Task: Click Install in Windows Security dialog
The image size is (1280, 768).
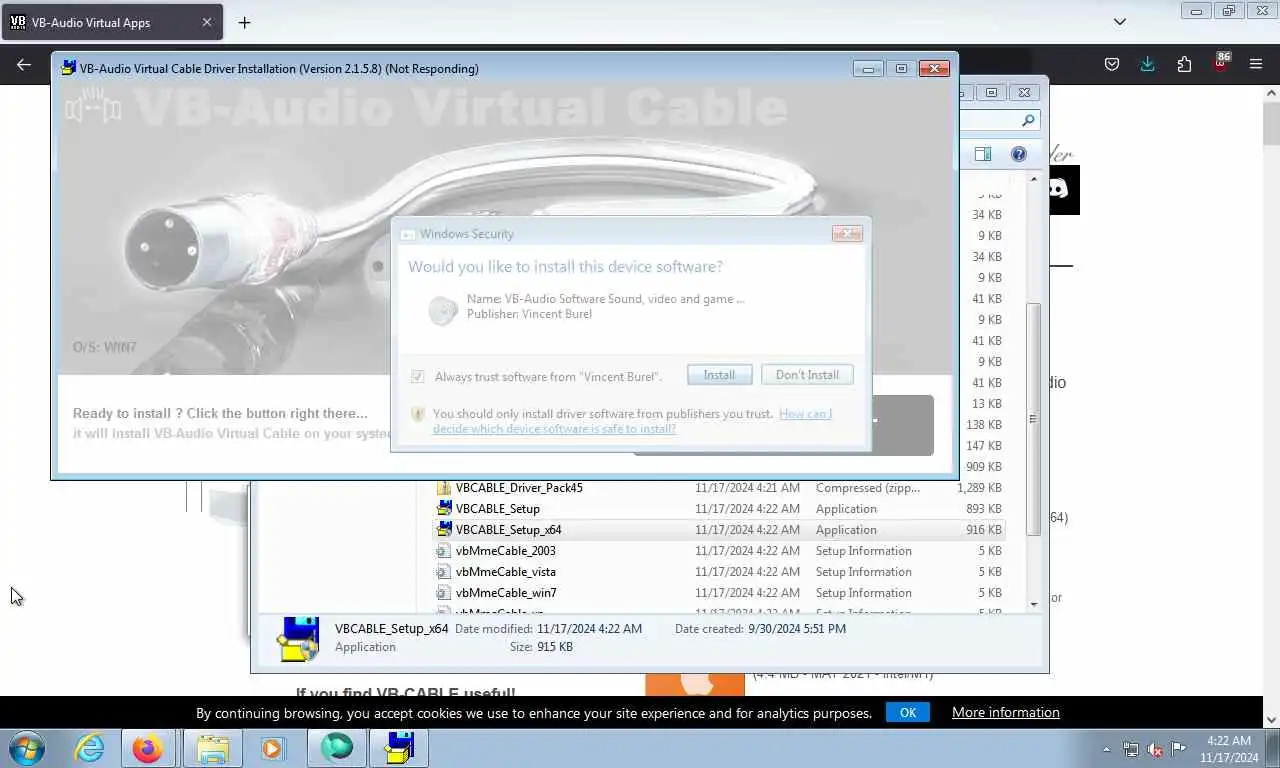Action: pyautogui.click(x=719, y=375)
